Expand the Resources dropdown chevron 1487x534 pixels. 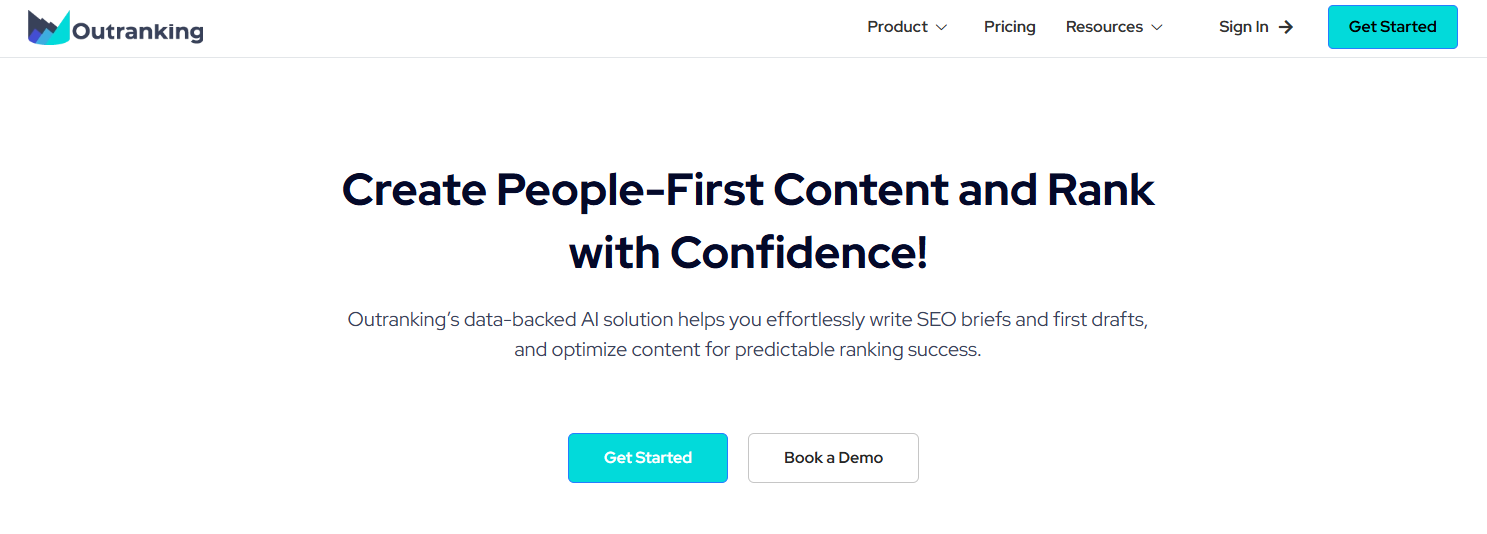(1157, 28)
